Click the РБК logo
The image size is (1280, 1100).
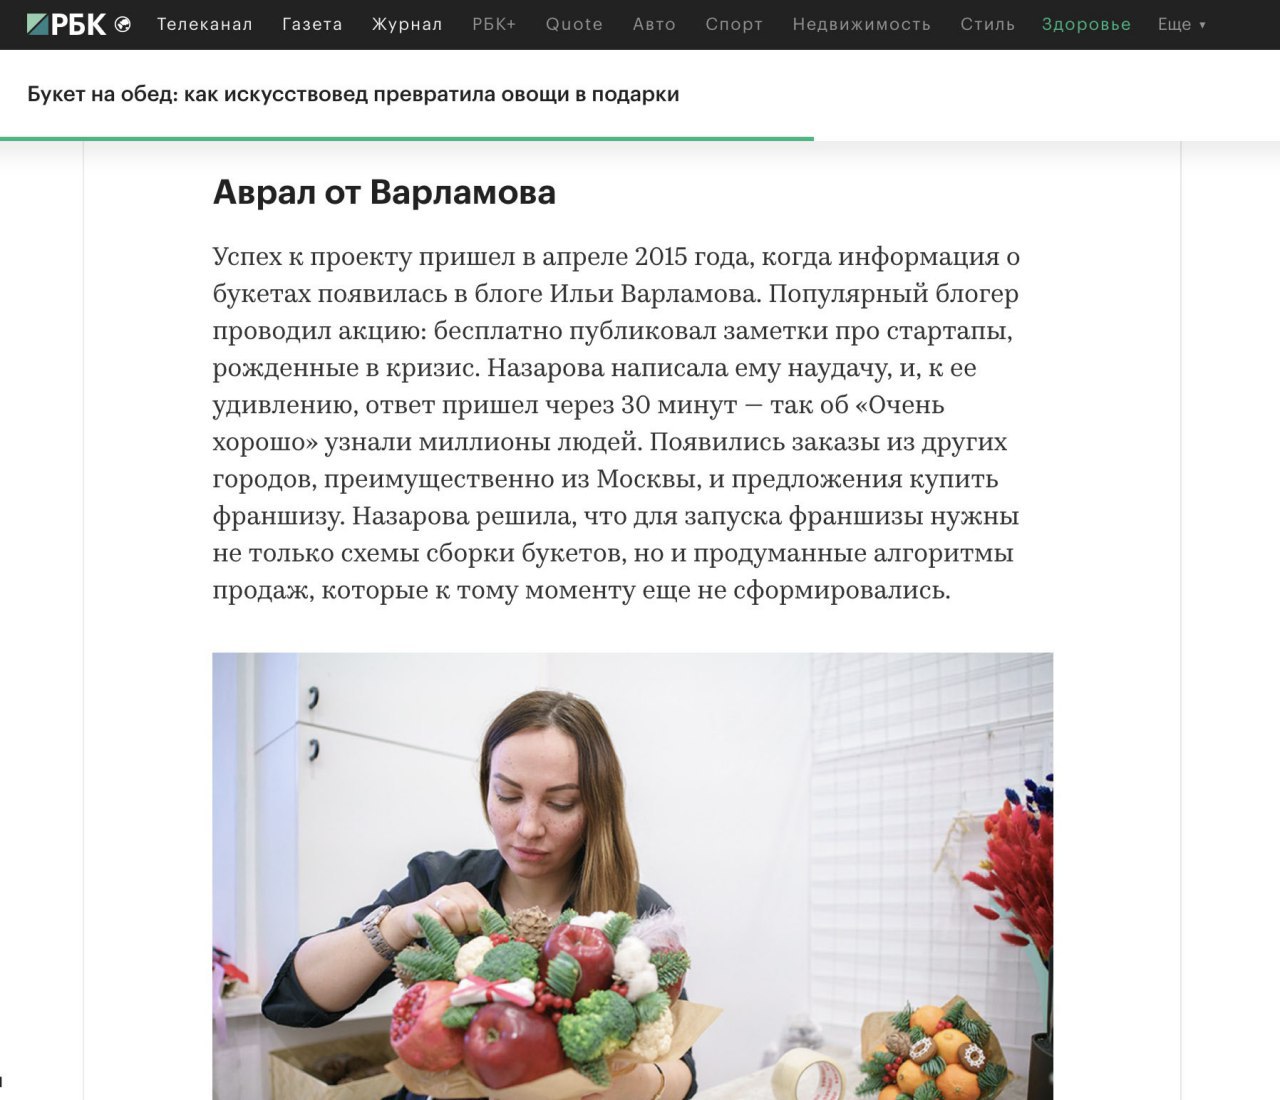coord(67,24)
